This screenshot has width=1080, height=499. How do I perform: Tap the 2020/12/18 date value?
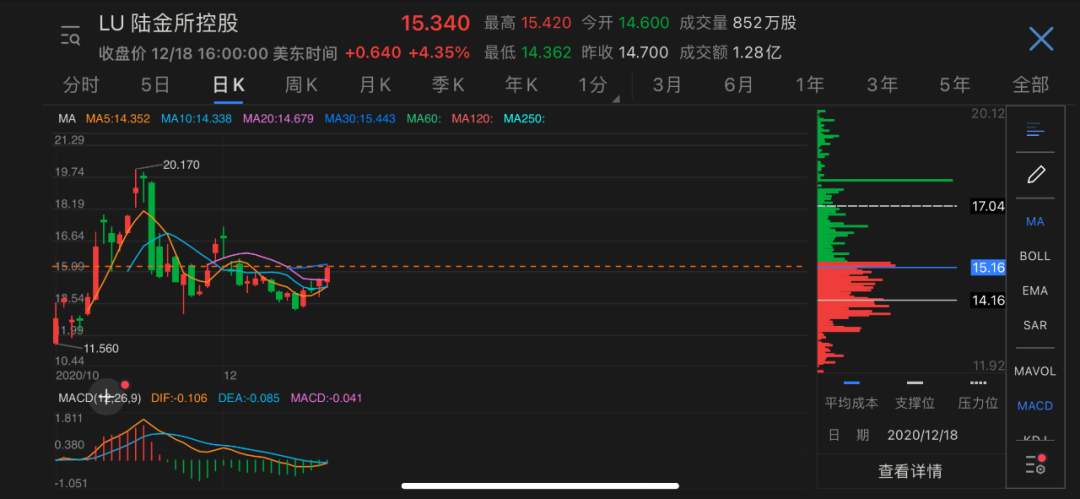pyautogui.click(x=922, y=435)
